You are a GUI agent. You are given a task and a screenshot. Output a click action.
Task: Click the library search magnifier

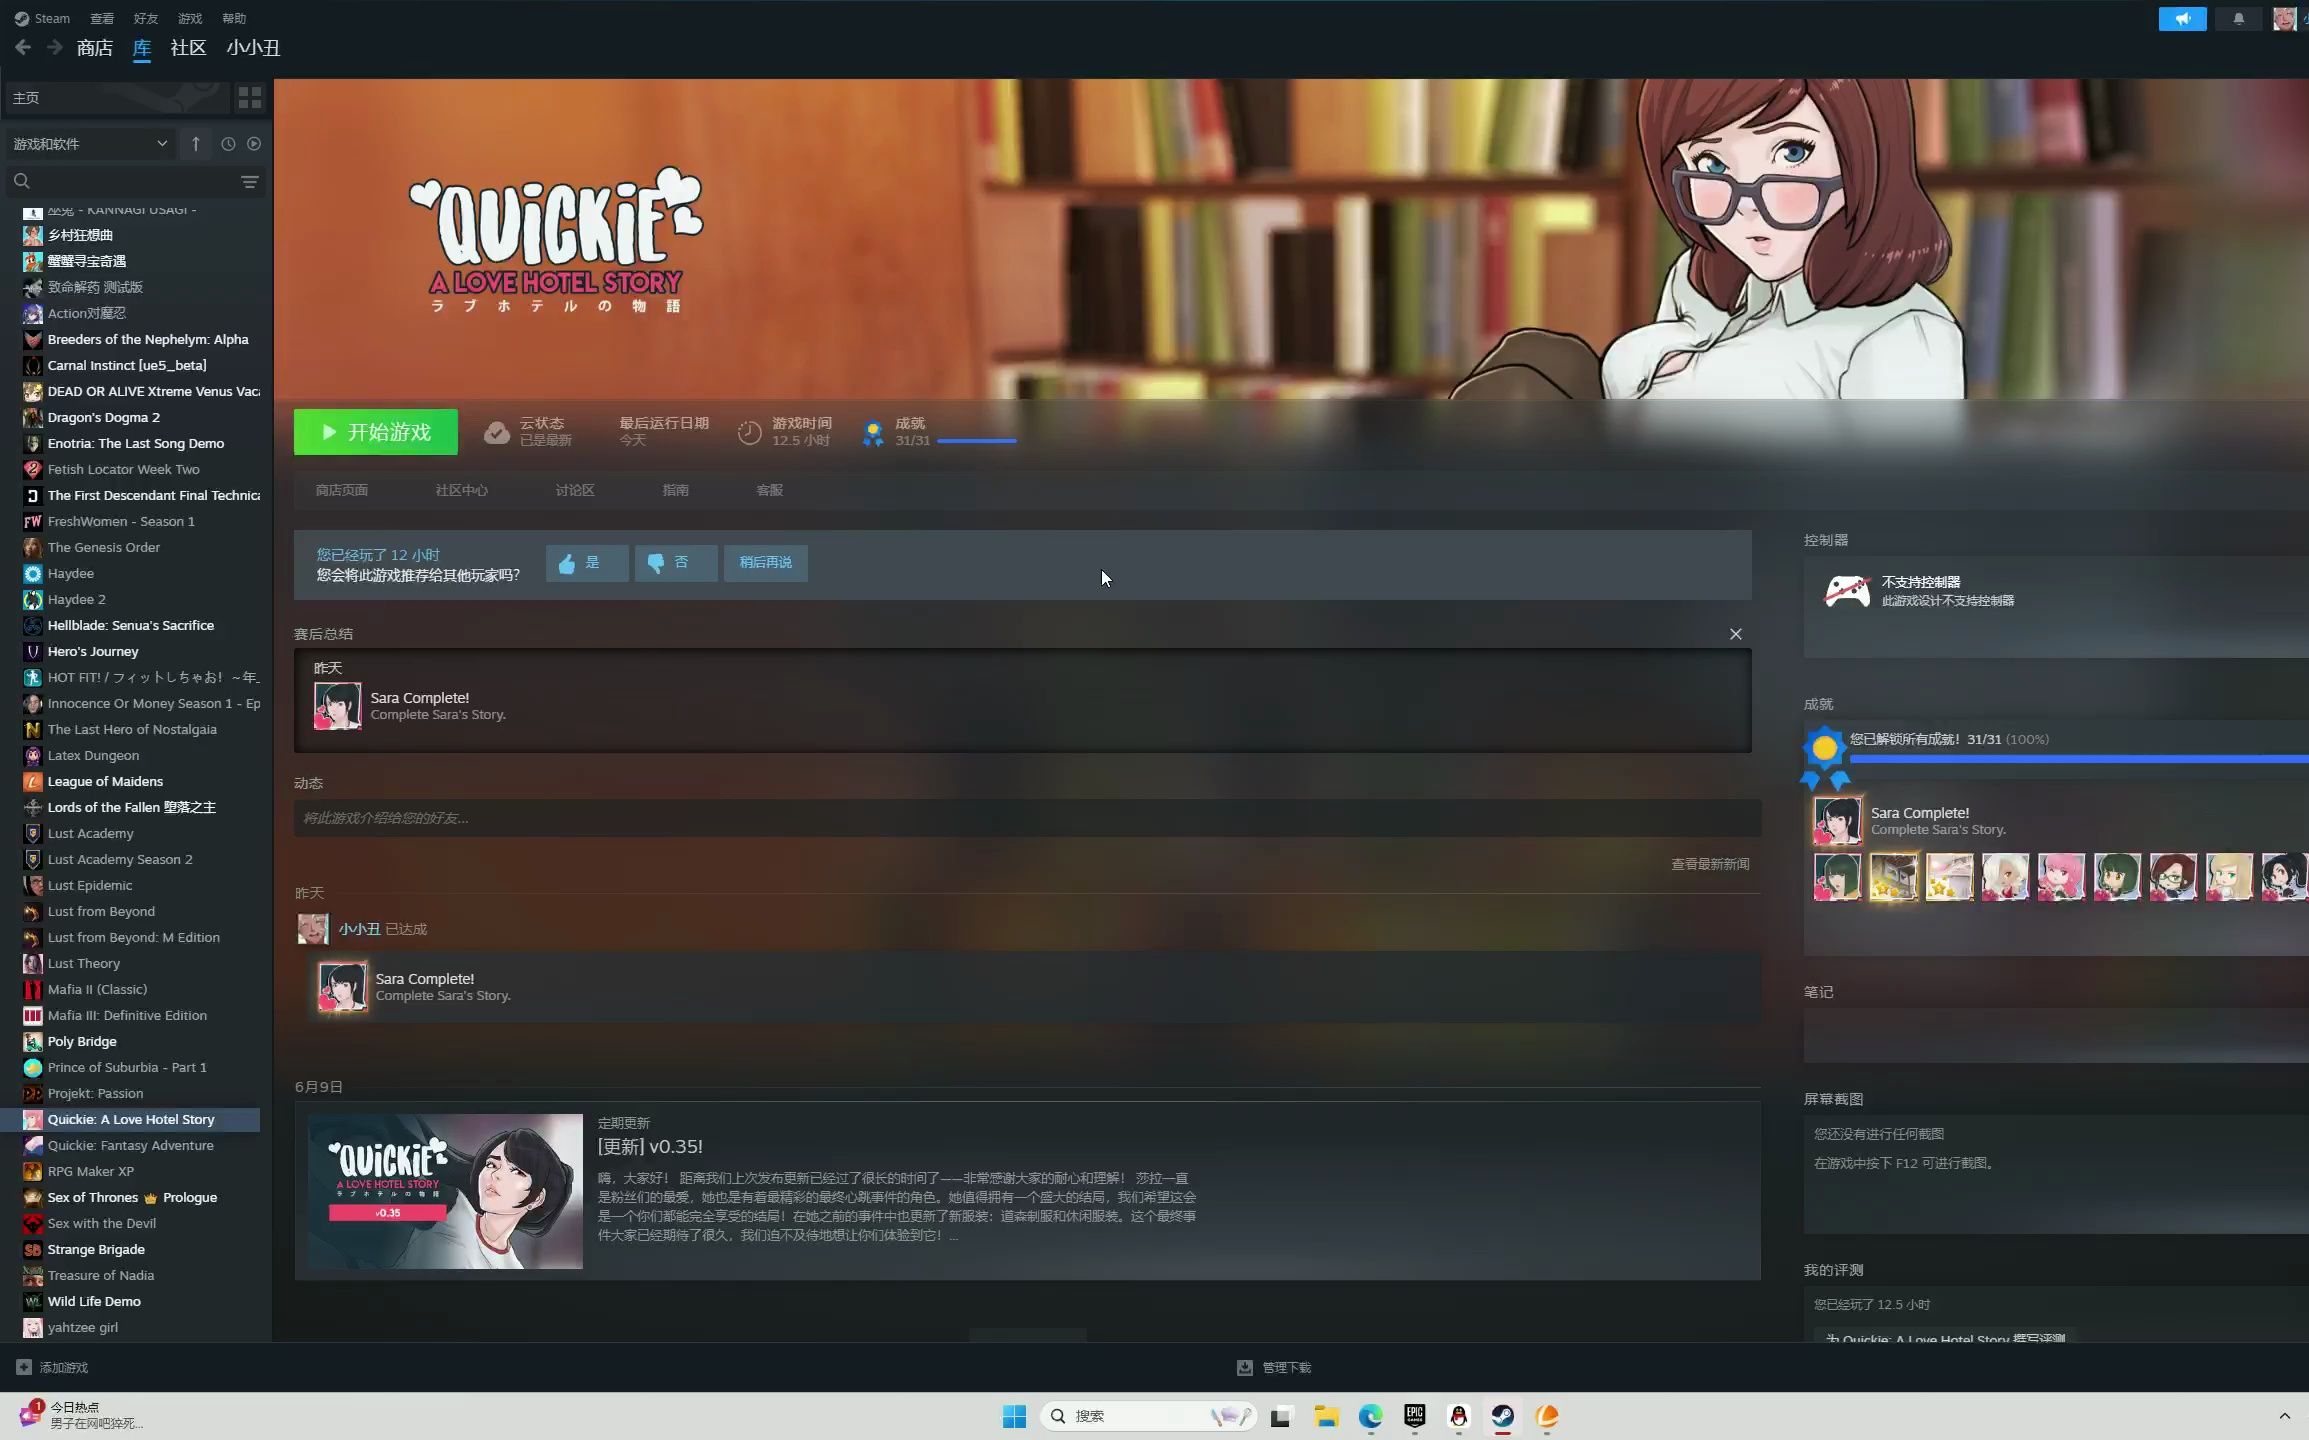(22, 181)
